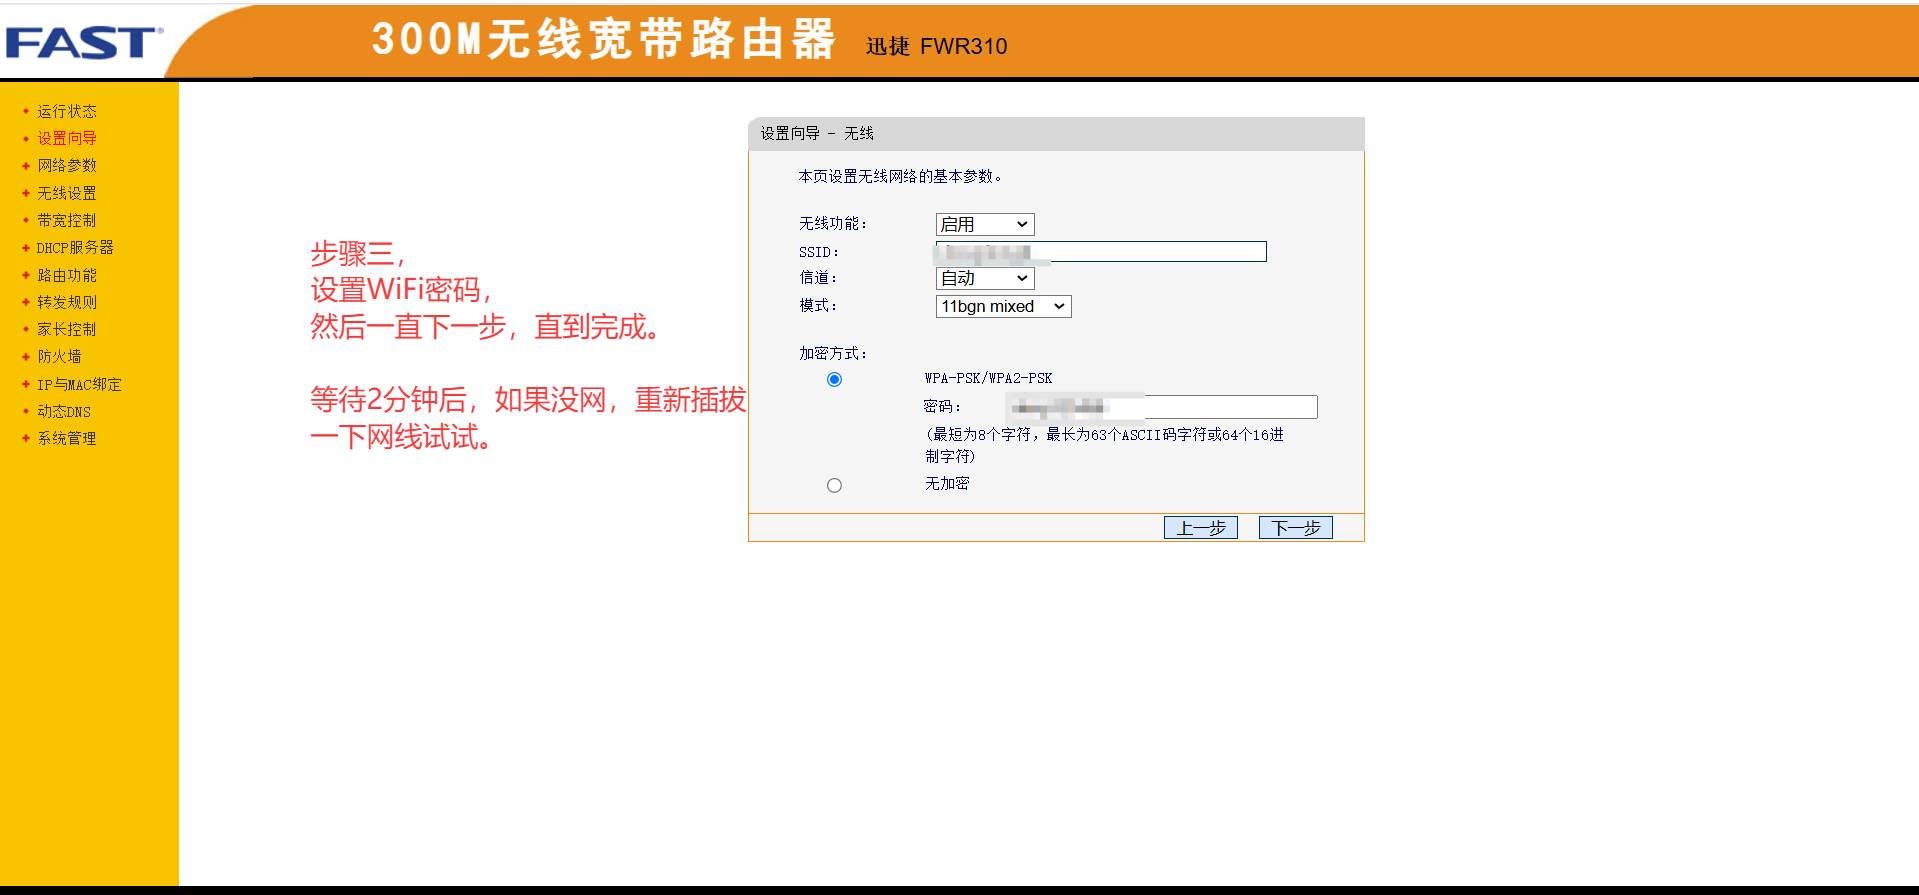Click the 本页设置无线网络的基本参数 text
The image size is (1919, 895).
900,176
